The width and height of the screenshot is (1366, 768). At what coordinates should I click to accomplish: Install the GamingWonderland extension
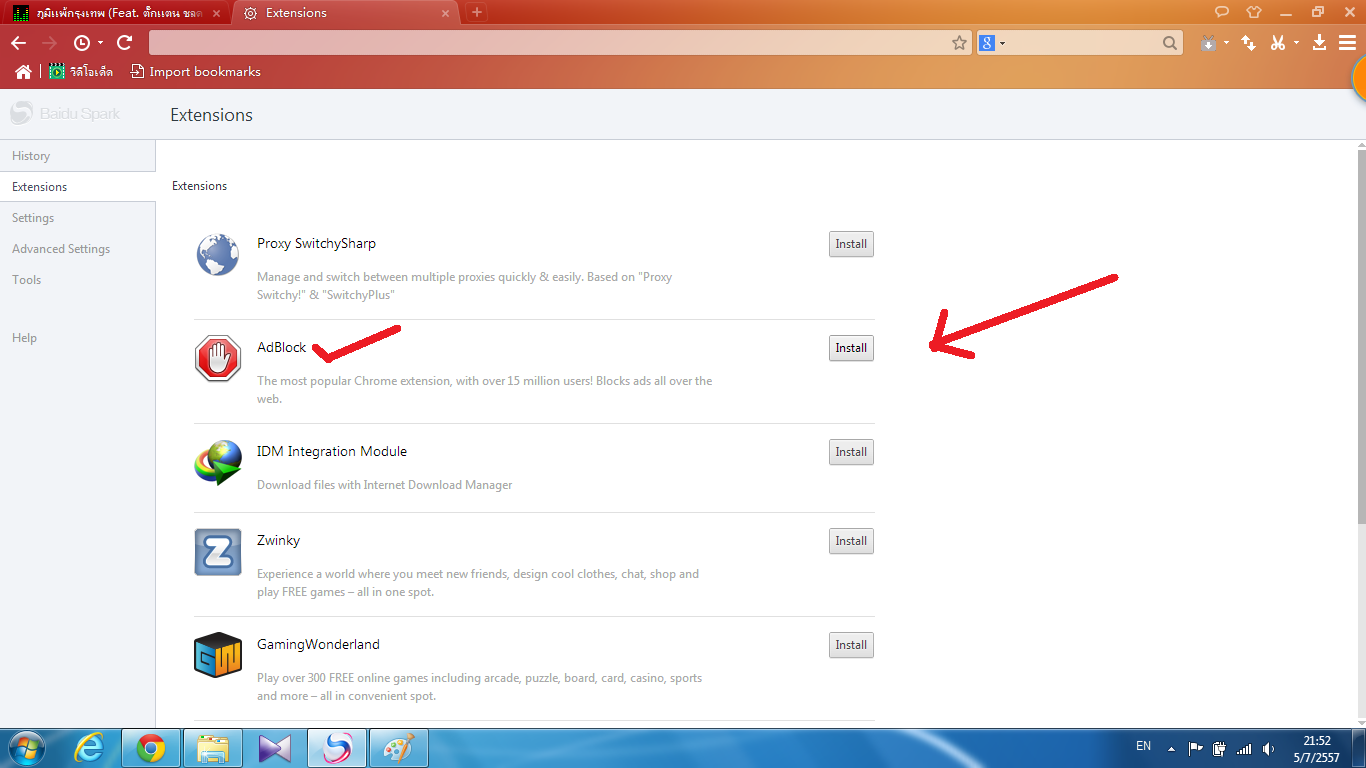(x=851, y=645)
